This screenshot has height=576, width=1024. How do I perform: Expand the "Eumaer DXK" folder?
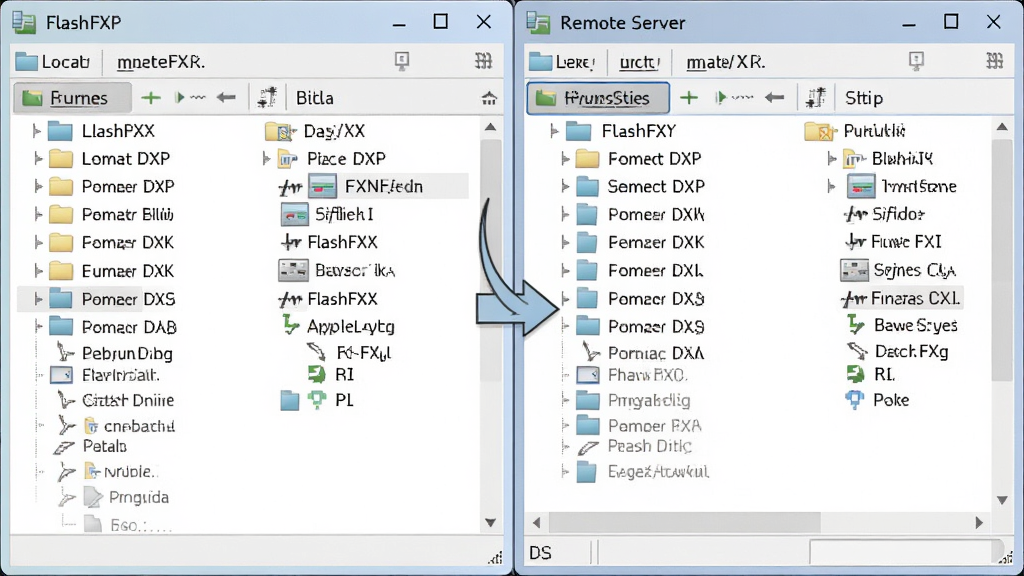38,270
